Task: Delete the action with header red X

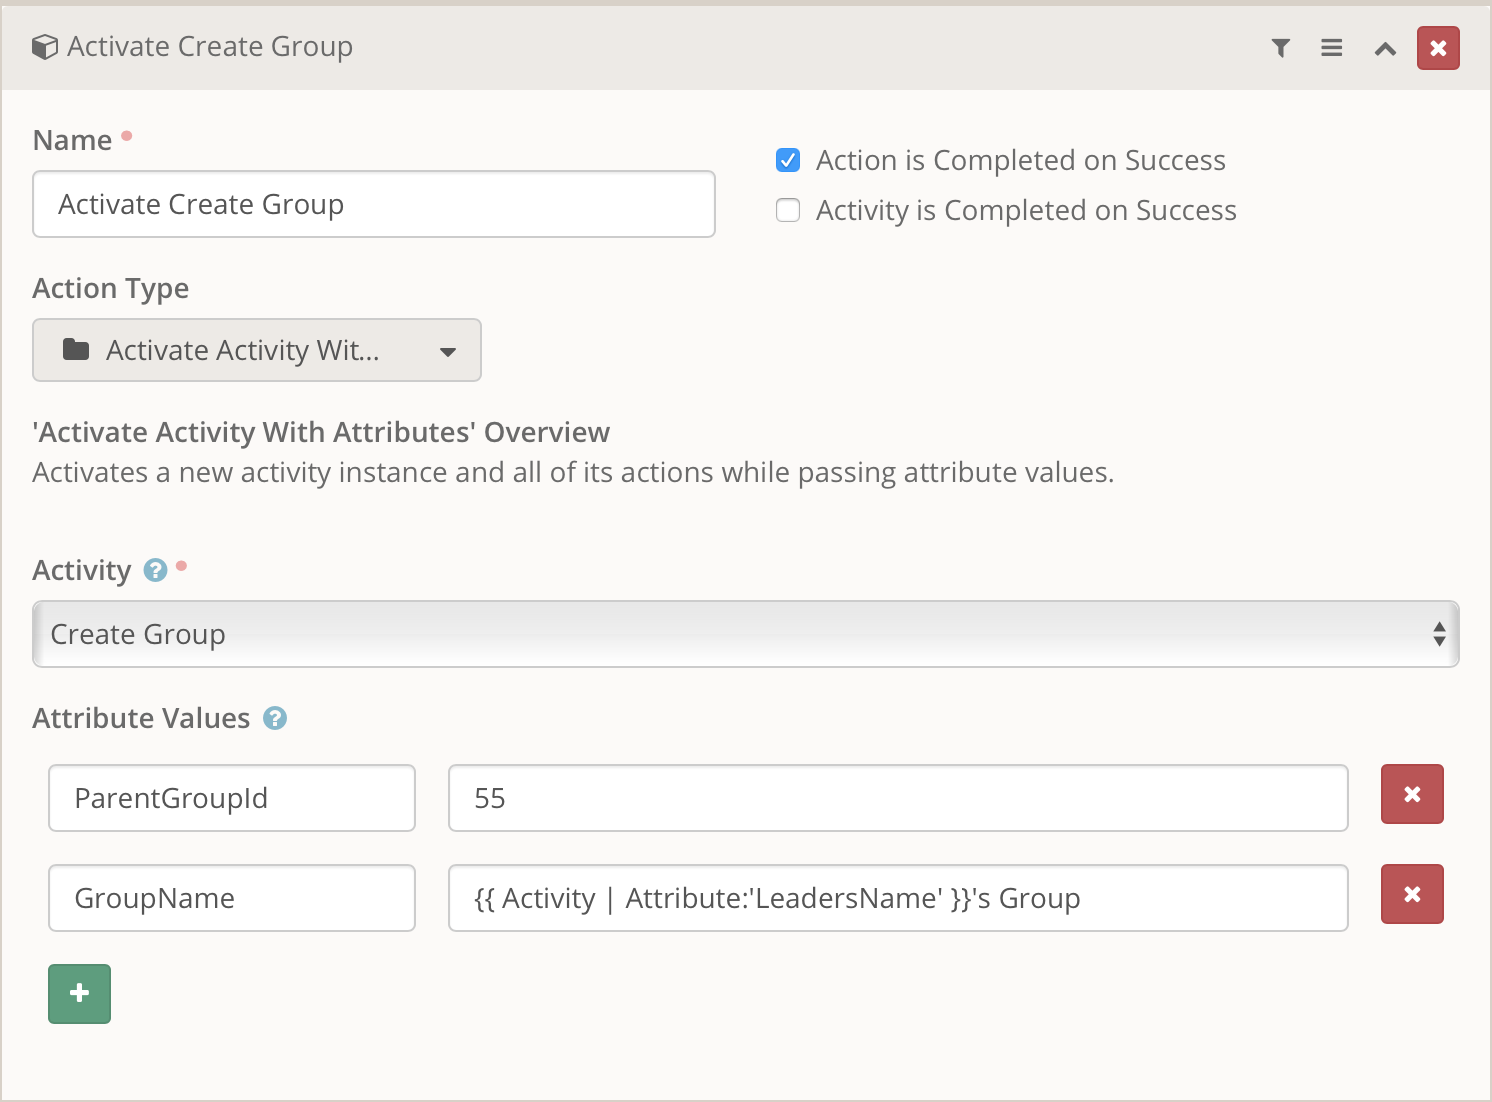Action: 1437,48
